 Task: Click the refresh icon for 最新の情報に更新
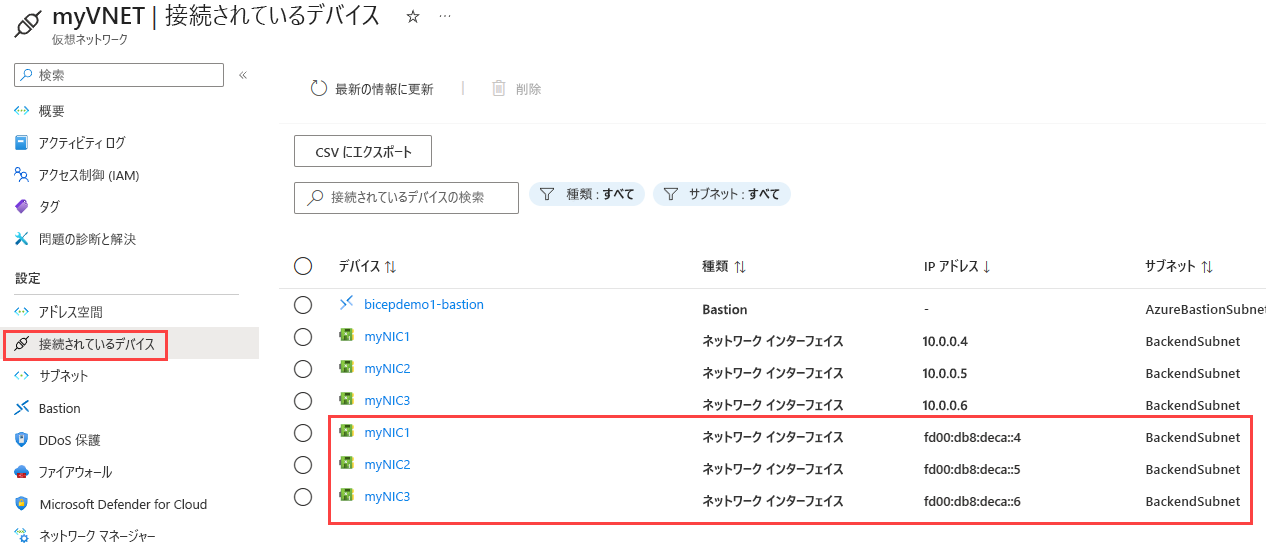tap(319, 89)
